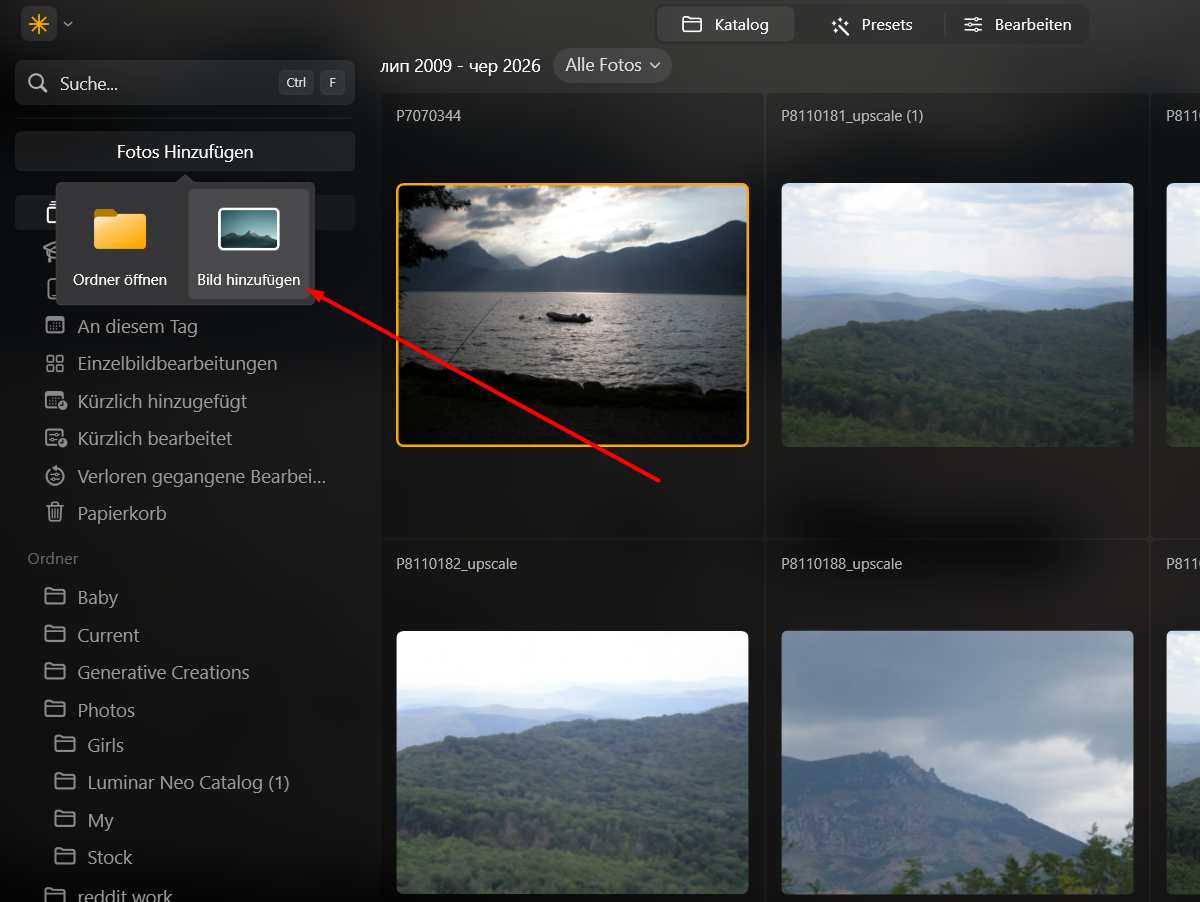Expand the dropdown arrow beside the logo
1200x902 pixels.
point(68,24)
